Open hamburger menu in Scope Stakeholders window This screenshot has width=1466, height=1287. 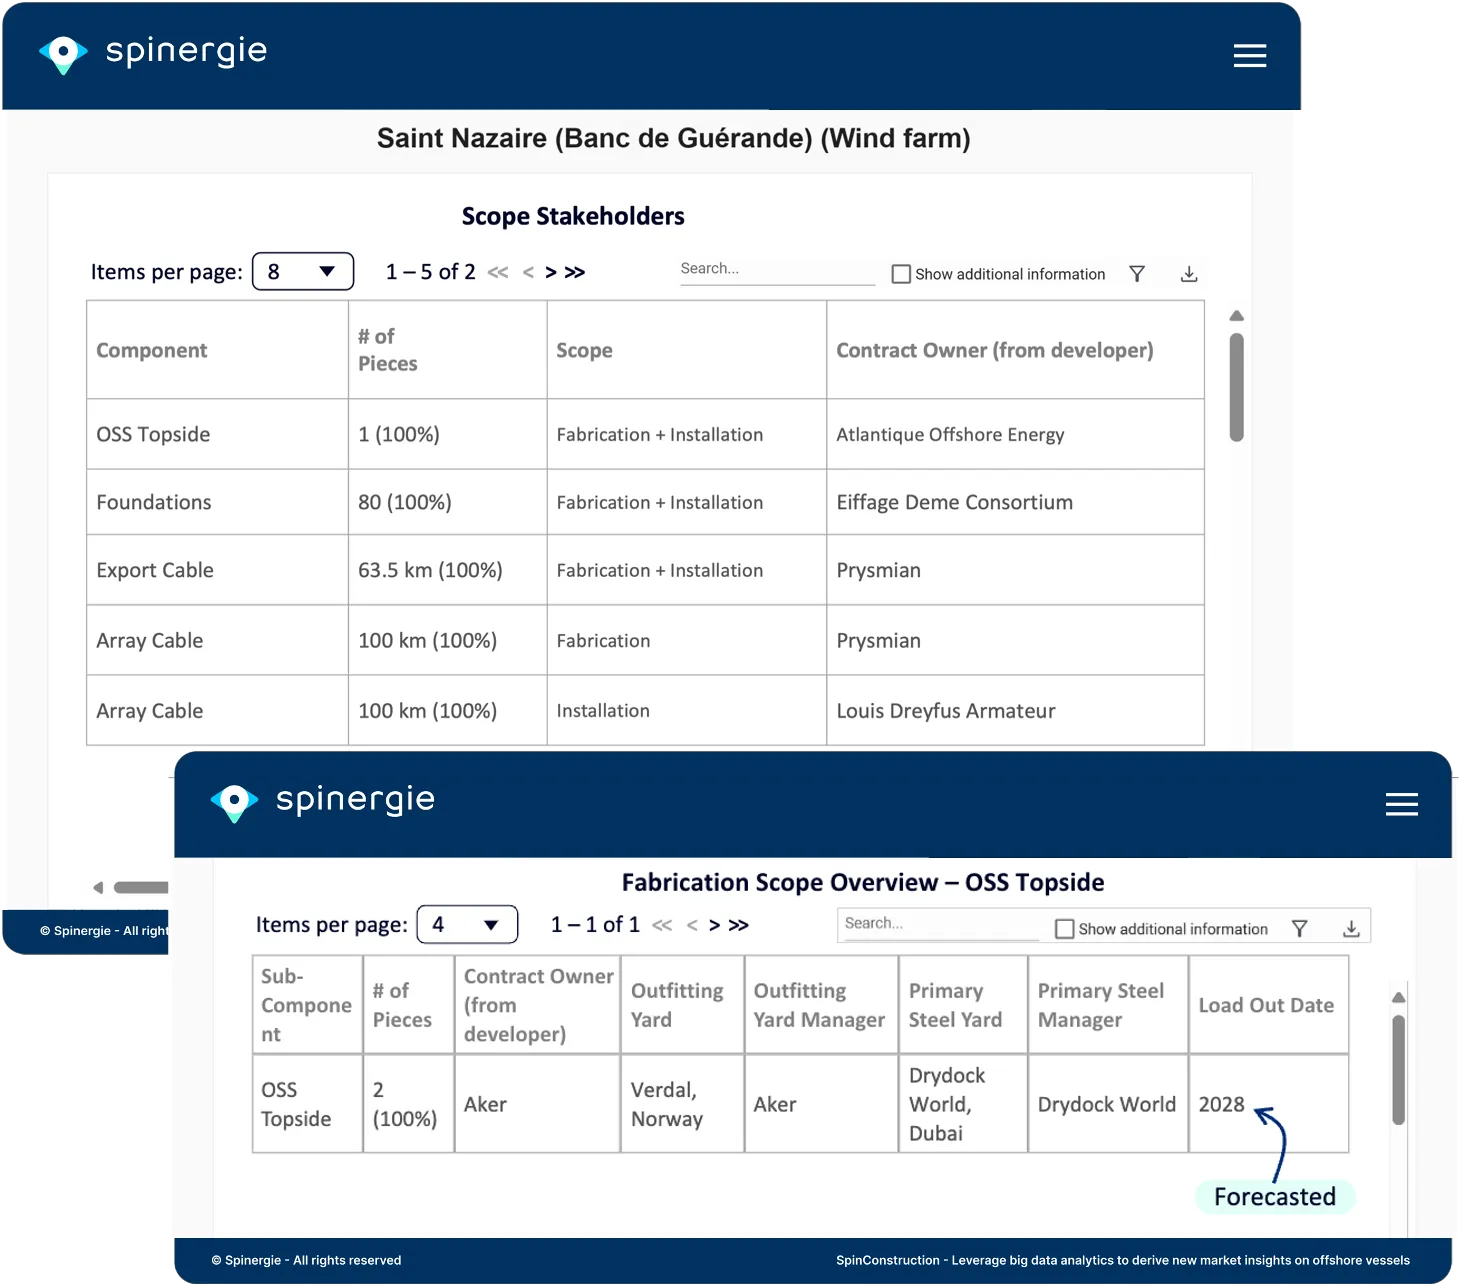1249,56
